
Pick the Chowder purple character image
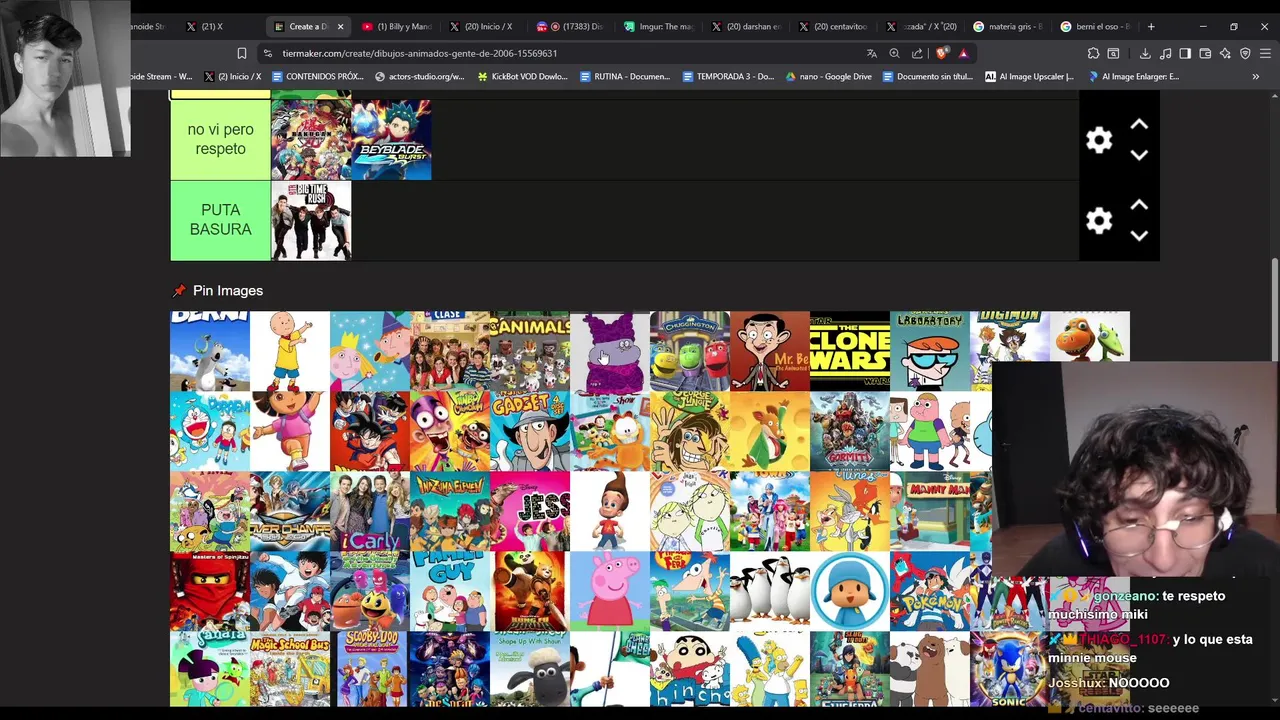610,351
